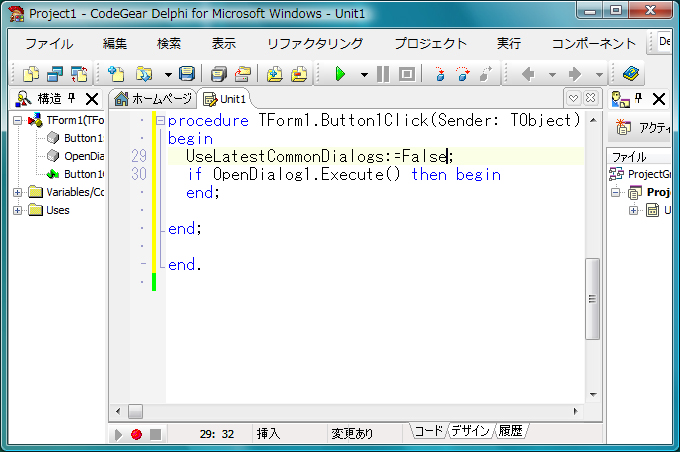Viewport: 680px width, 452px height.
Task: Click the Help contents book icon
Action: pyautogui.click(x=631, y=74)
